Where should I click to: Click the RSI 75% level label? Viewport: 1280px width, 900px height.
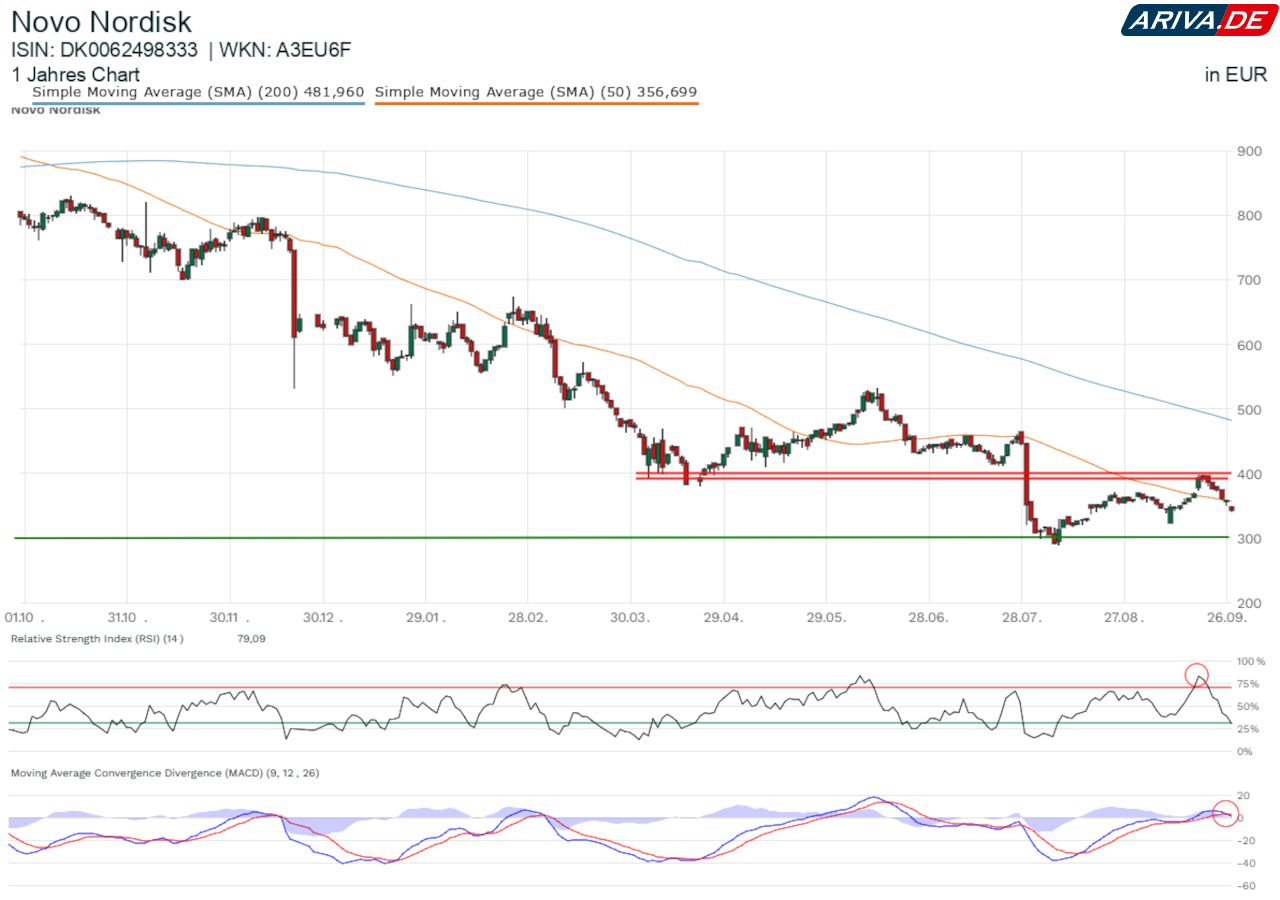click(1247, 684)
